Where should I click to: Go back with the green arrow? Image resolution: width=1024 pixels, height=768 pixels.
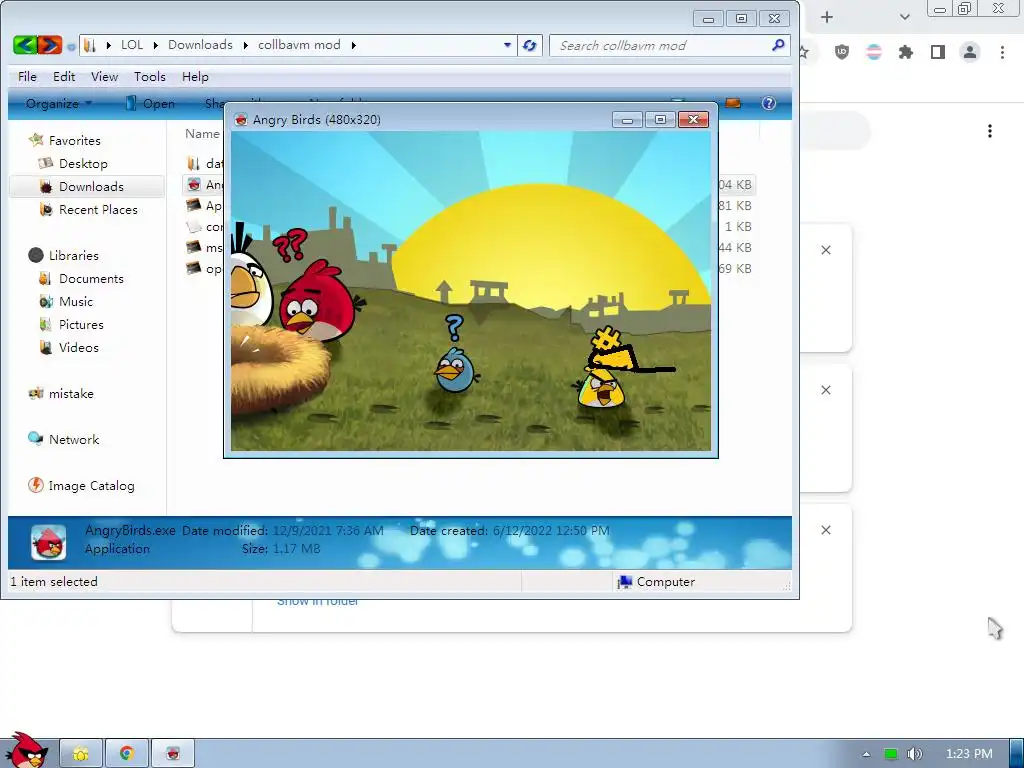click(x=25, y=45)
